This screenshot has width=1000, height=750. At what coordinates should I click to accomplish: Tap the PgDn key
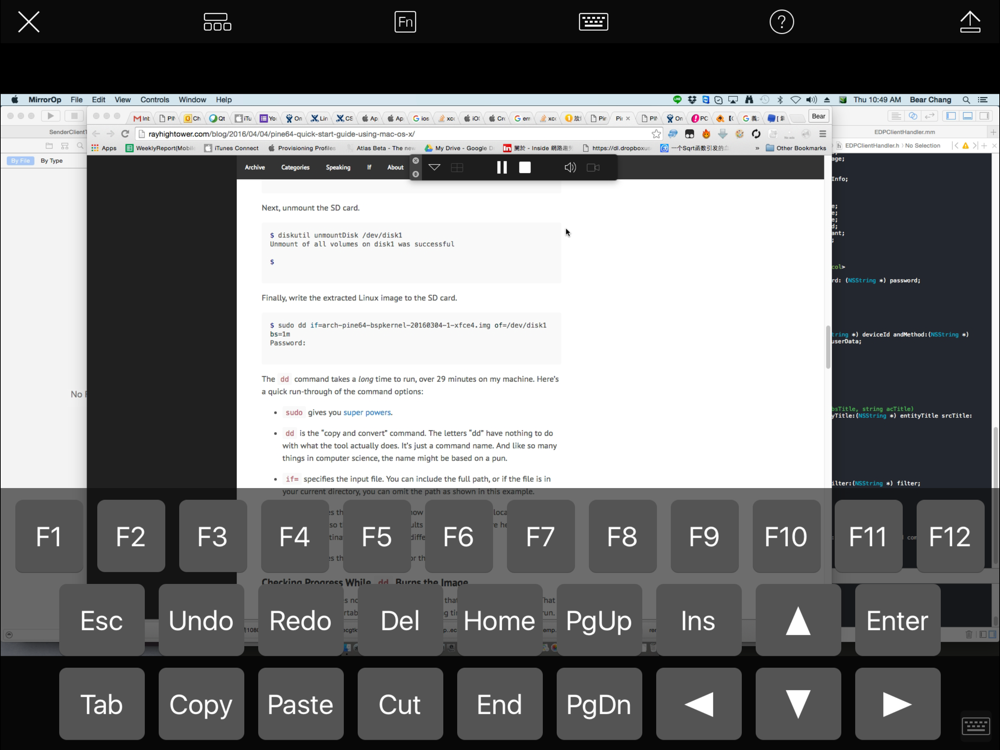[599, 704]
